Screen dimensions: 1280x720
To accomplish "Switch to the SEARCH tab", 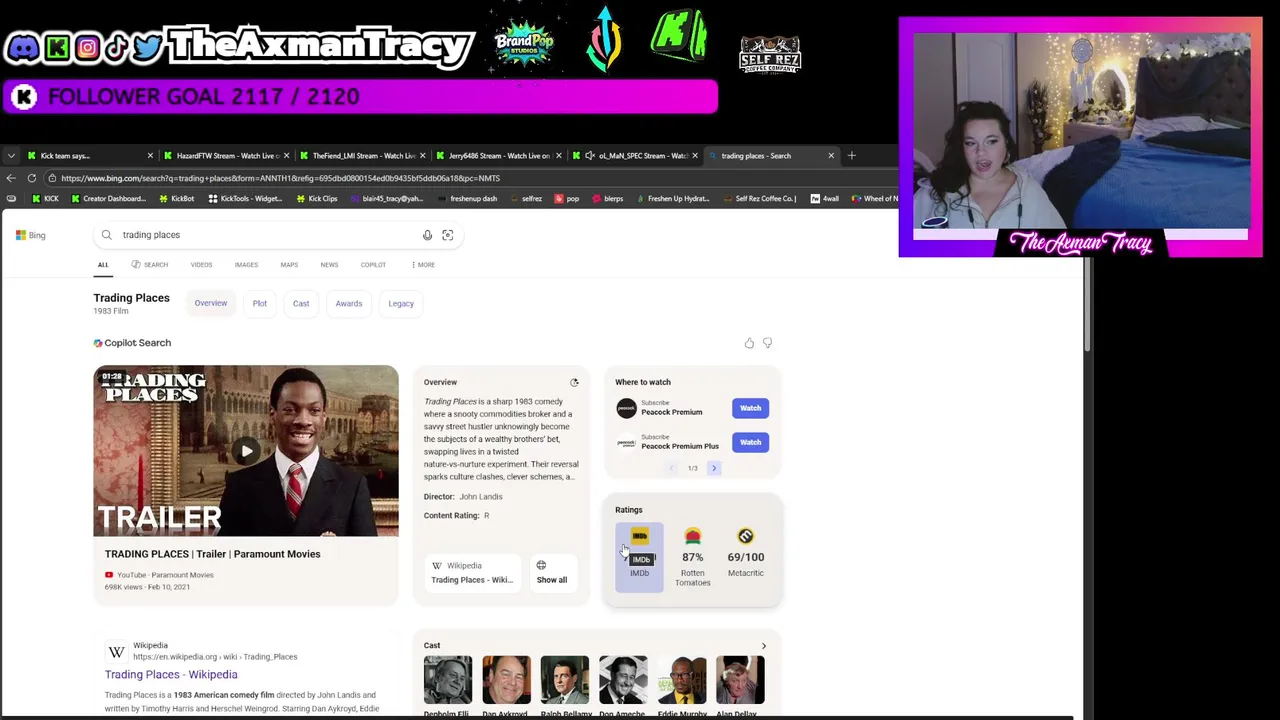I will coord(150,265).
